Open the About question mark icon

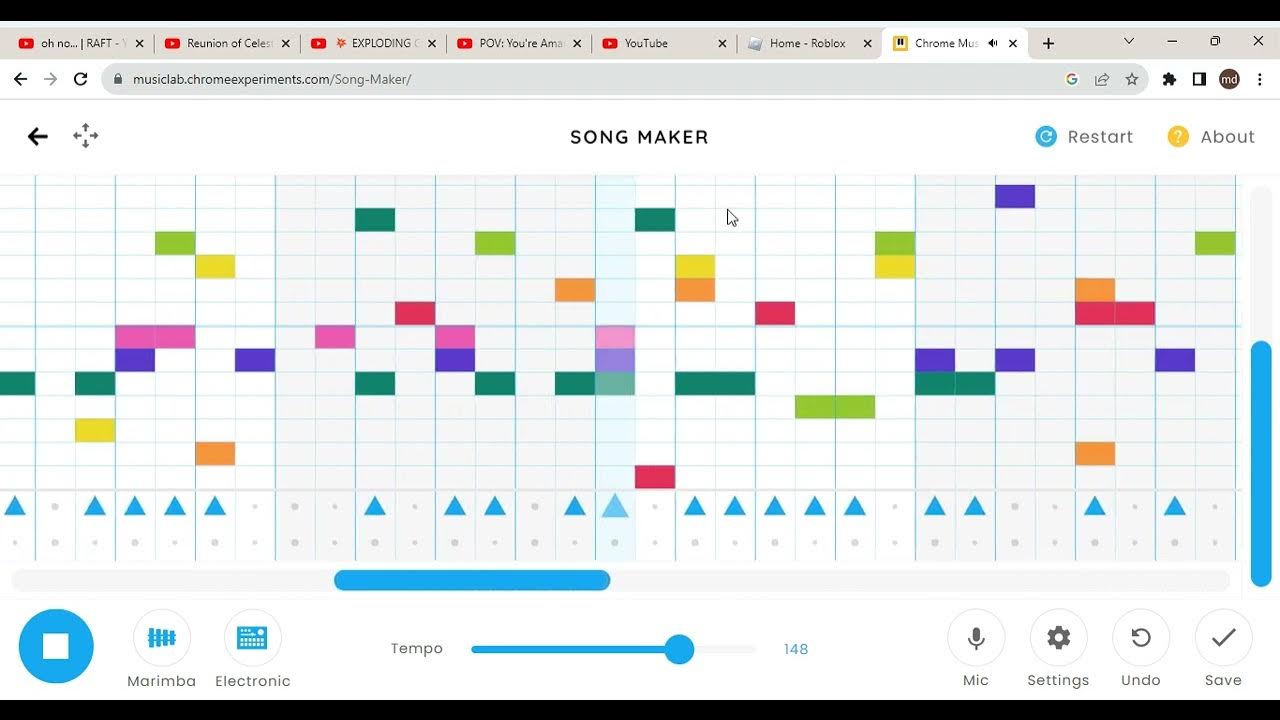click(x=1178, y=137)
